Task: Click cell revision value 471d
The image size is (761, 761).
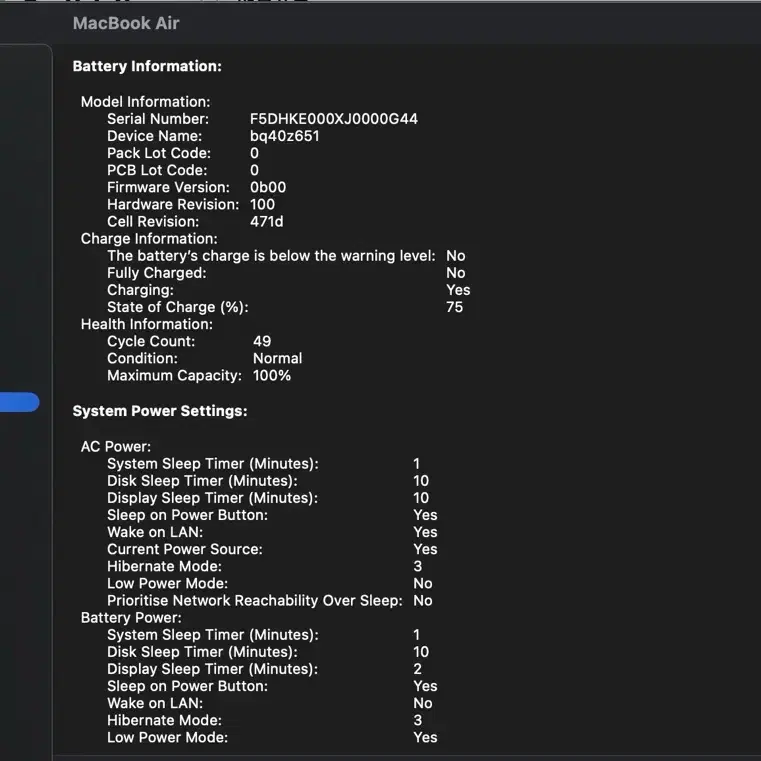Action: coord(267,222)
